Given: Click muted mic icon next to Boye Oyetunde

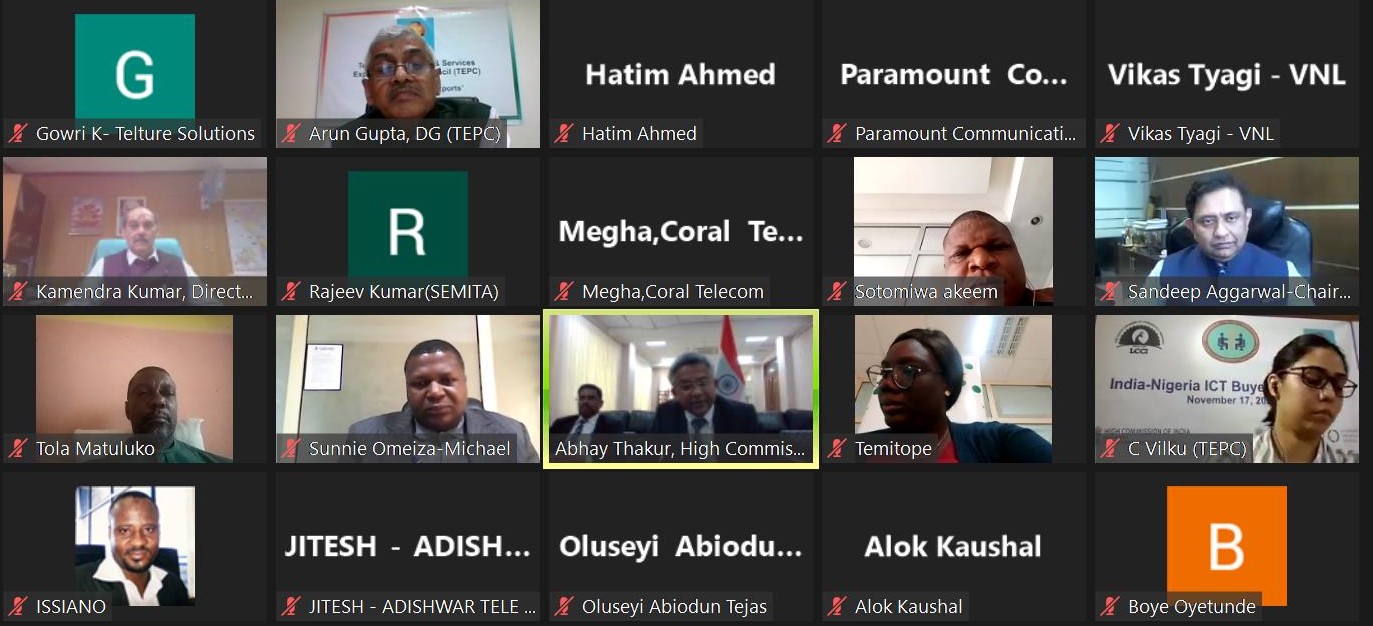Looking at the screenshot, I should pyautogui.click(x=1110, y=607).
